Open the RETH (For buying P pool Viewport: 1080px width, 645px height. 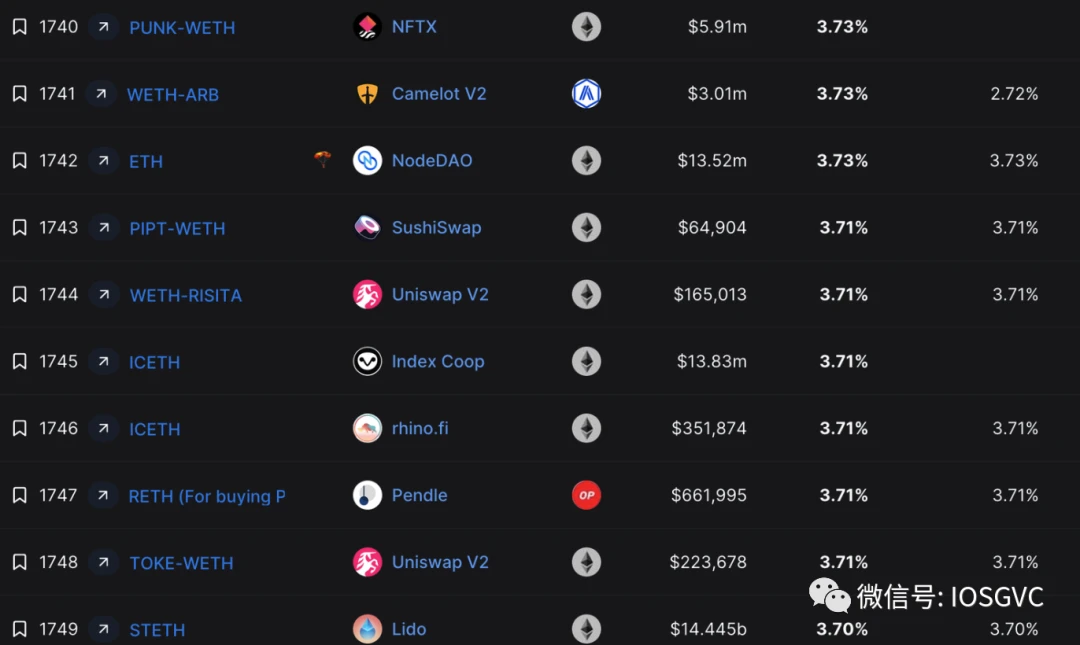(x=207, y=496)
